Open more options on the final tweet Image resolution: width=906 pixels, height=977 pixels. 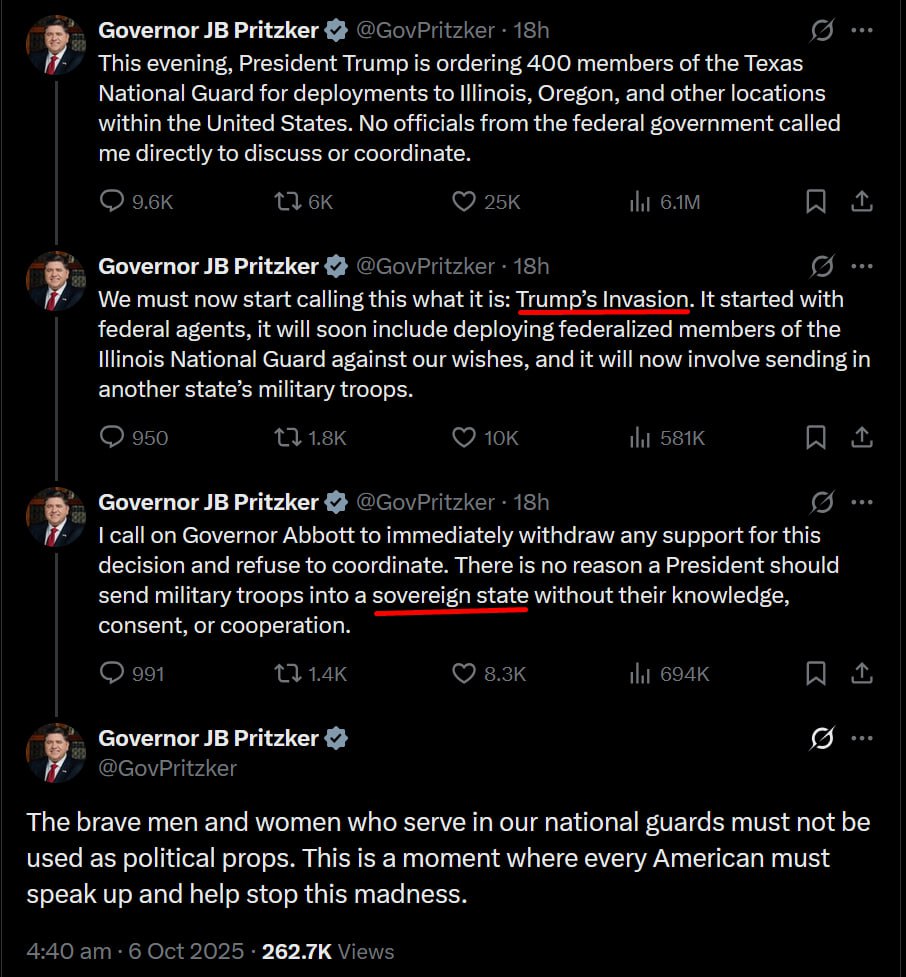point(861,739)
